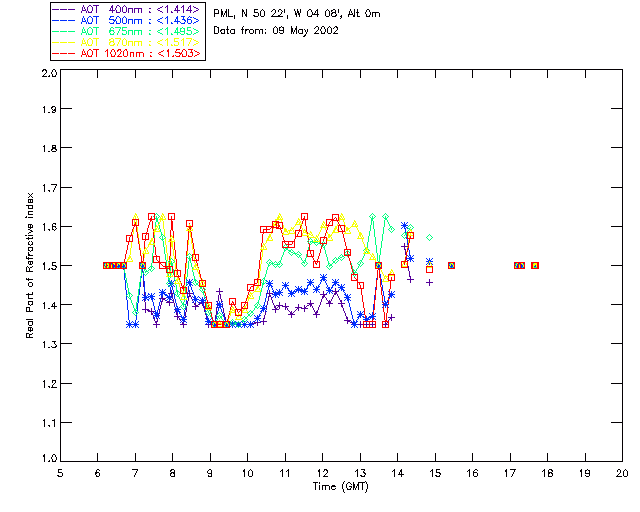
Task: Click the AOT 870nm legend entry
Action: pos(126,42)
